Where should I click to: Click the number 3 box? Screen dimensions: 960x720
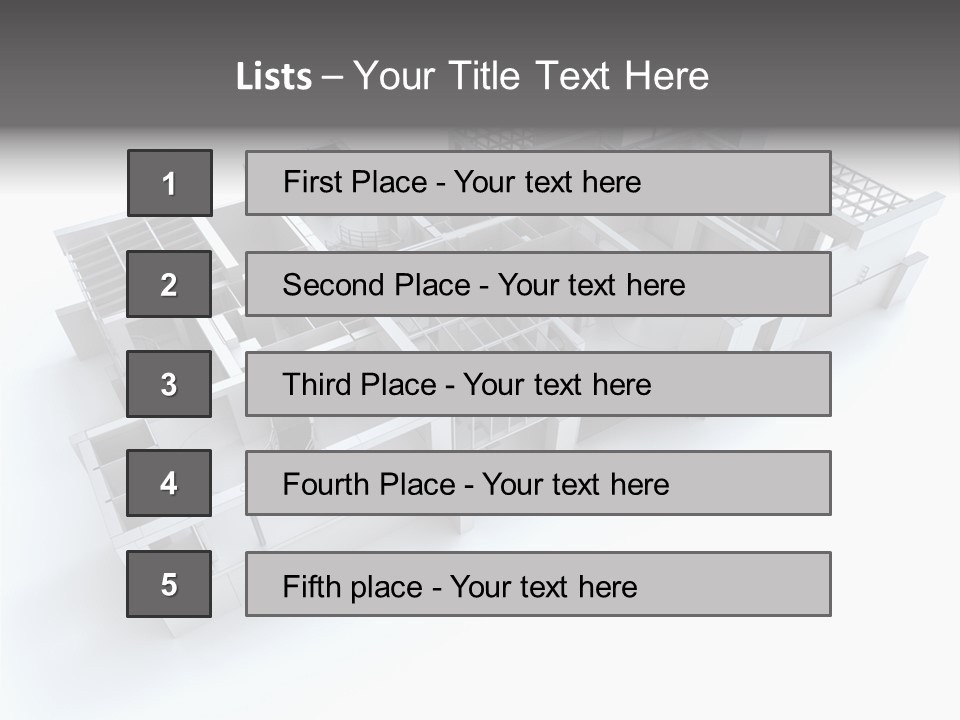(x=169, y=384)
